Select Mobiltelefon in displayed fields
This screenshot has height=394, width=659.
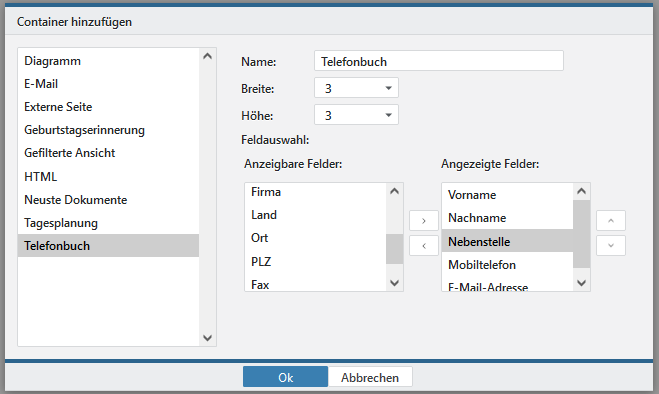(x=507, y=264)
